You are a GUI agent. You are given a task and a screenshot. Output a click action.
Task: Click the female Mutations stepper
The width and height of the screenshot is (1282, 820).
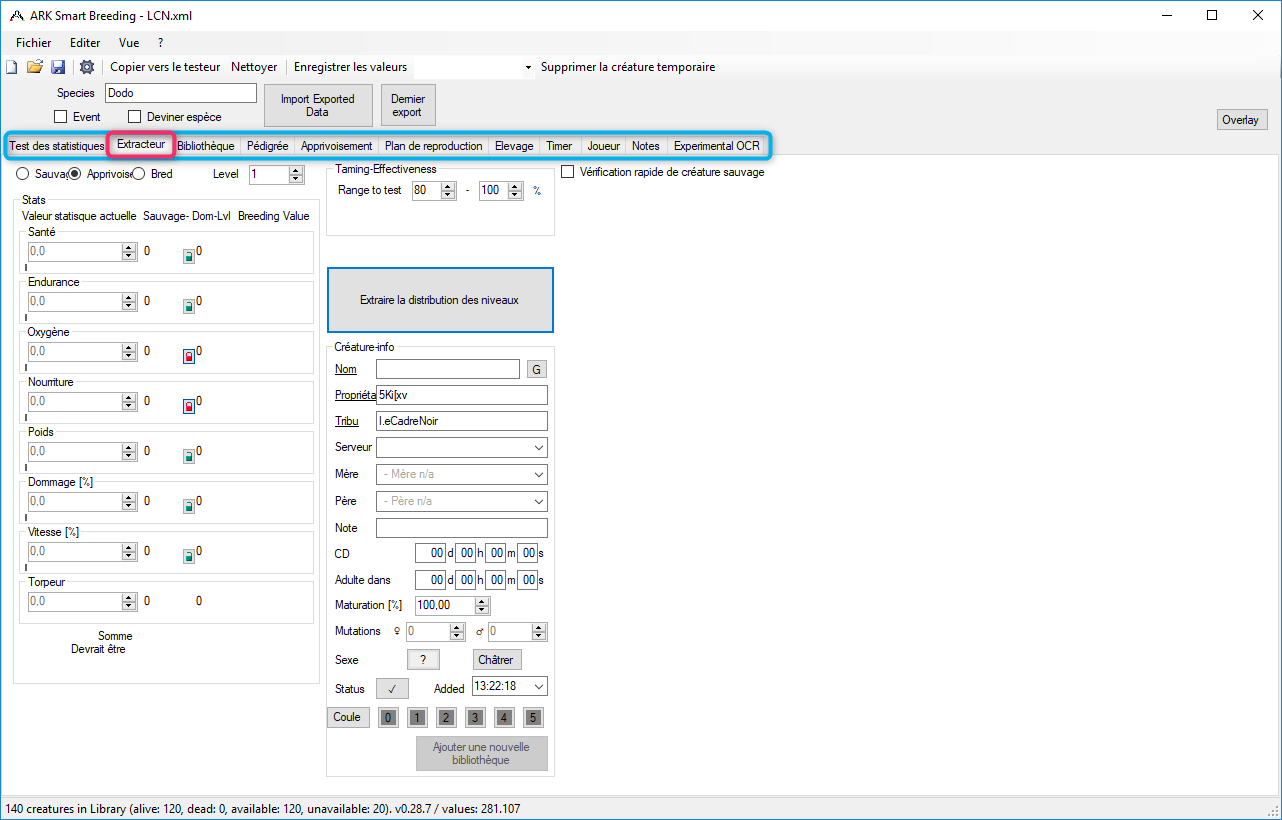tap(458, 632)
